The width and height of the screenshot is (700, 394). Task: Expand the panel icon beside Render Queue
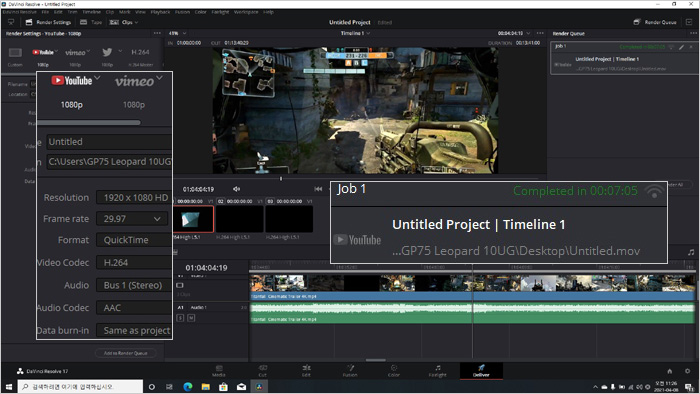689,22
